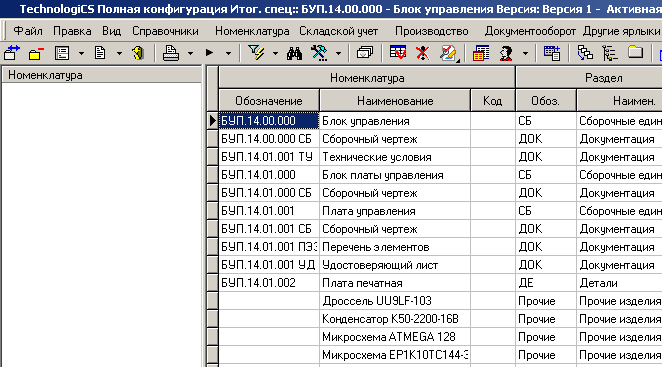The image size is (662, 367).
Task: Open dropdown arrow next to form list icon
Action: pyautogui.click(x=81, y=54)
